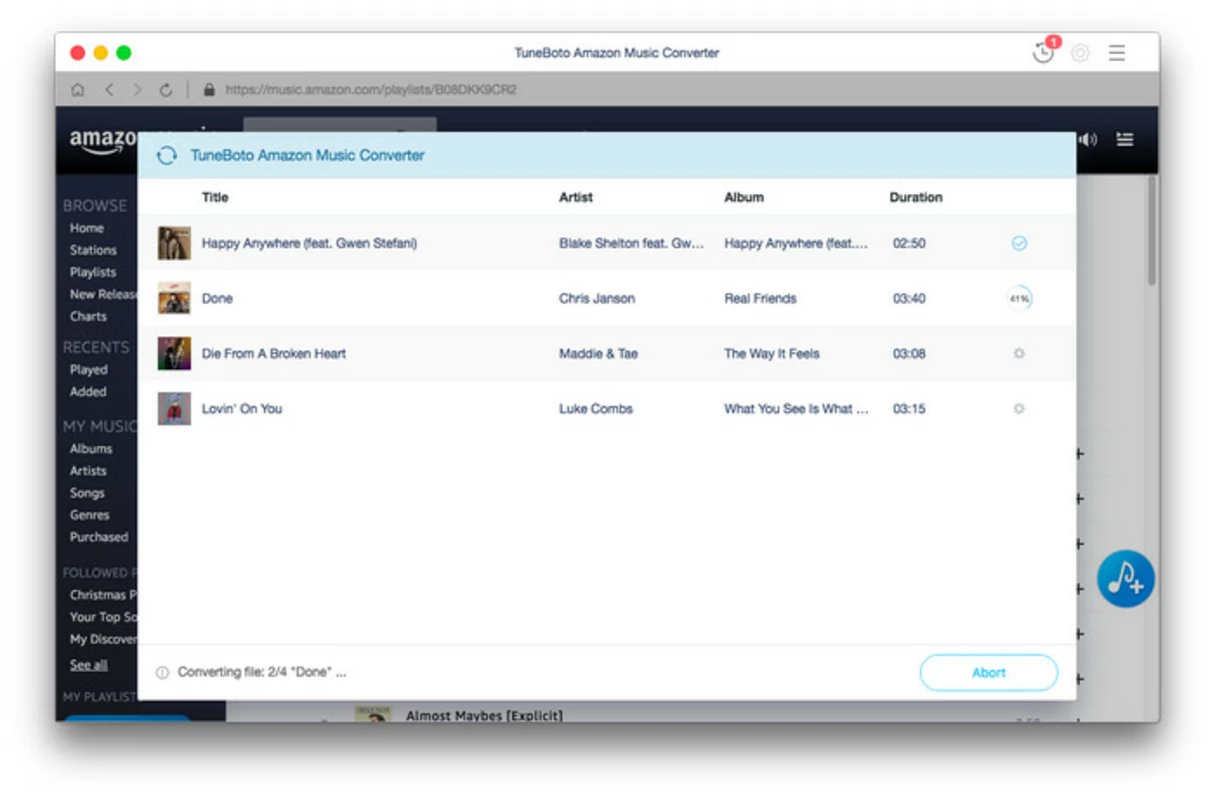Open Added under Recents
This screenshot has height=800, width=1215.
(x=88, y=391)
